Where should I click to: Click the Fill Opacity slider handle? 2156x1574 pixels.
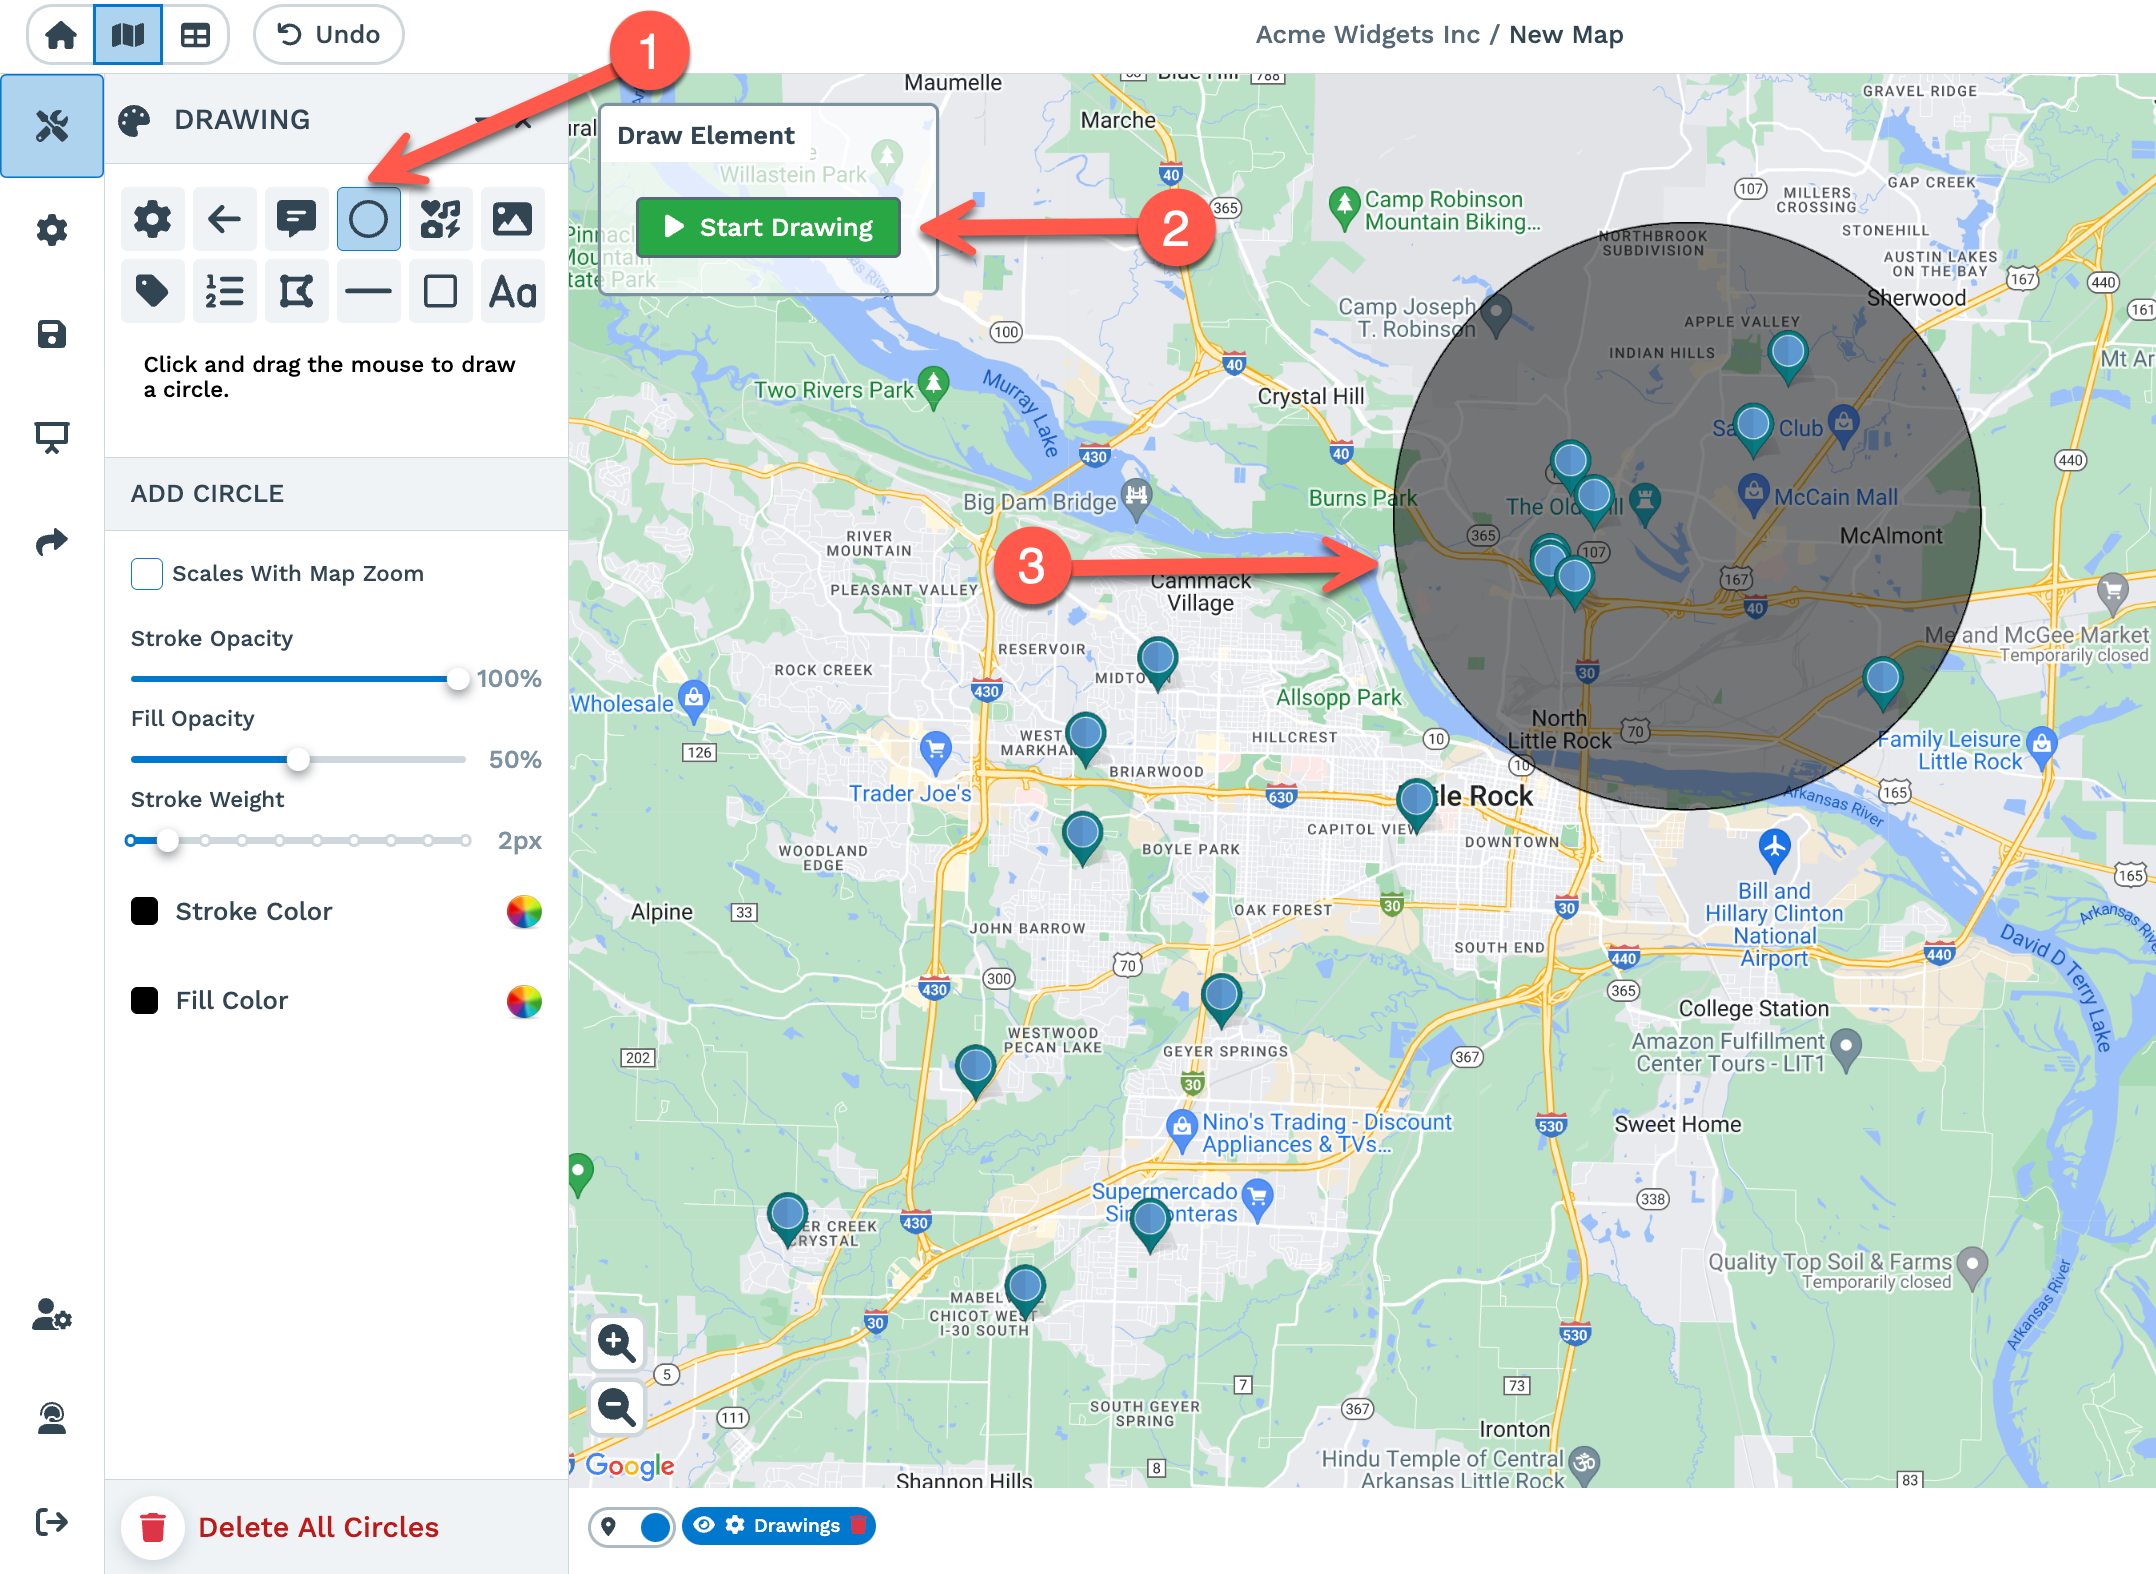[298, 760]
